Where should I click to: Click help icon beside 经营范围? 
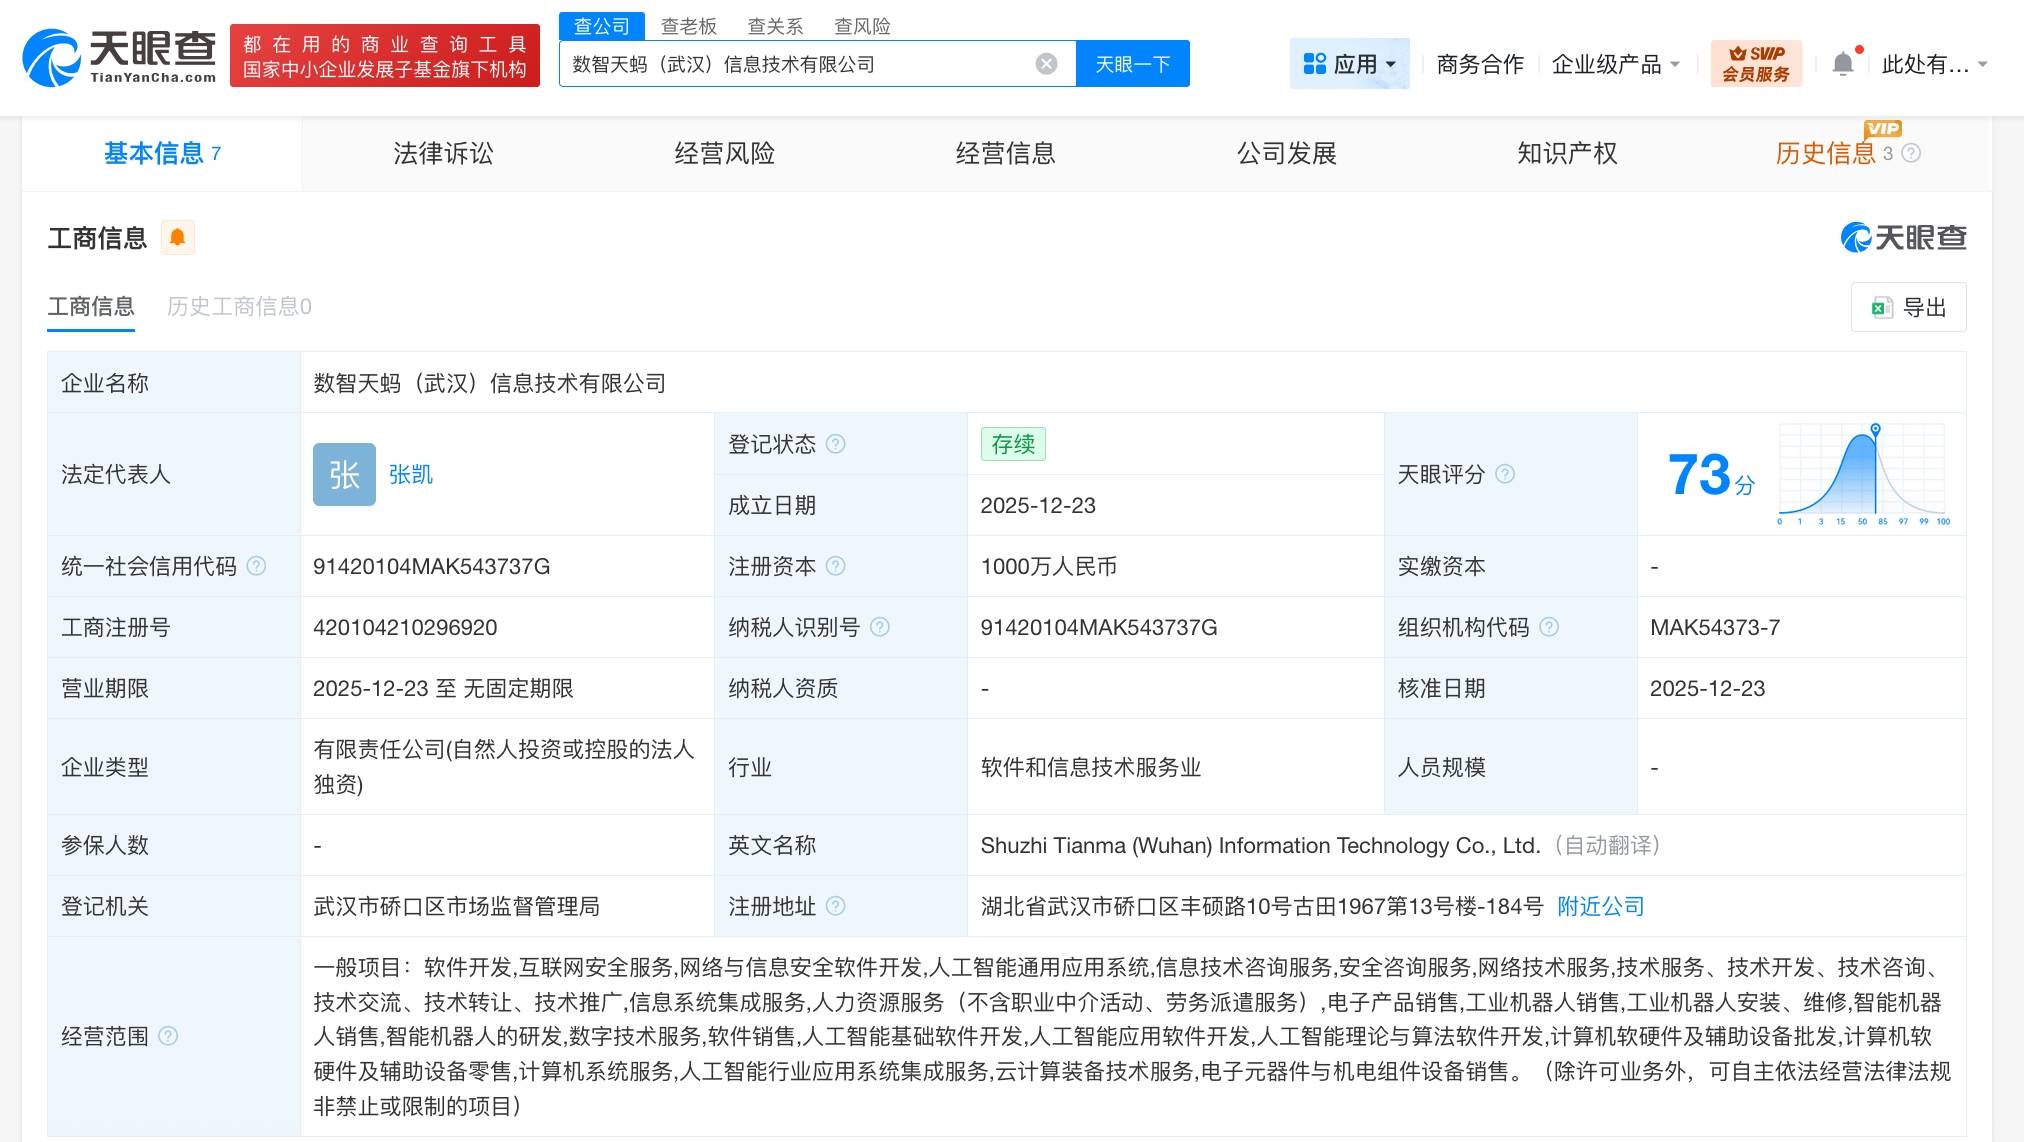(168, 1036)
